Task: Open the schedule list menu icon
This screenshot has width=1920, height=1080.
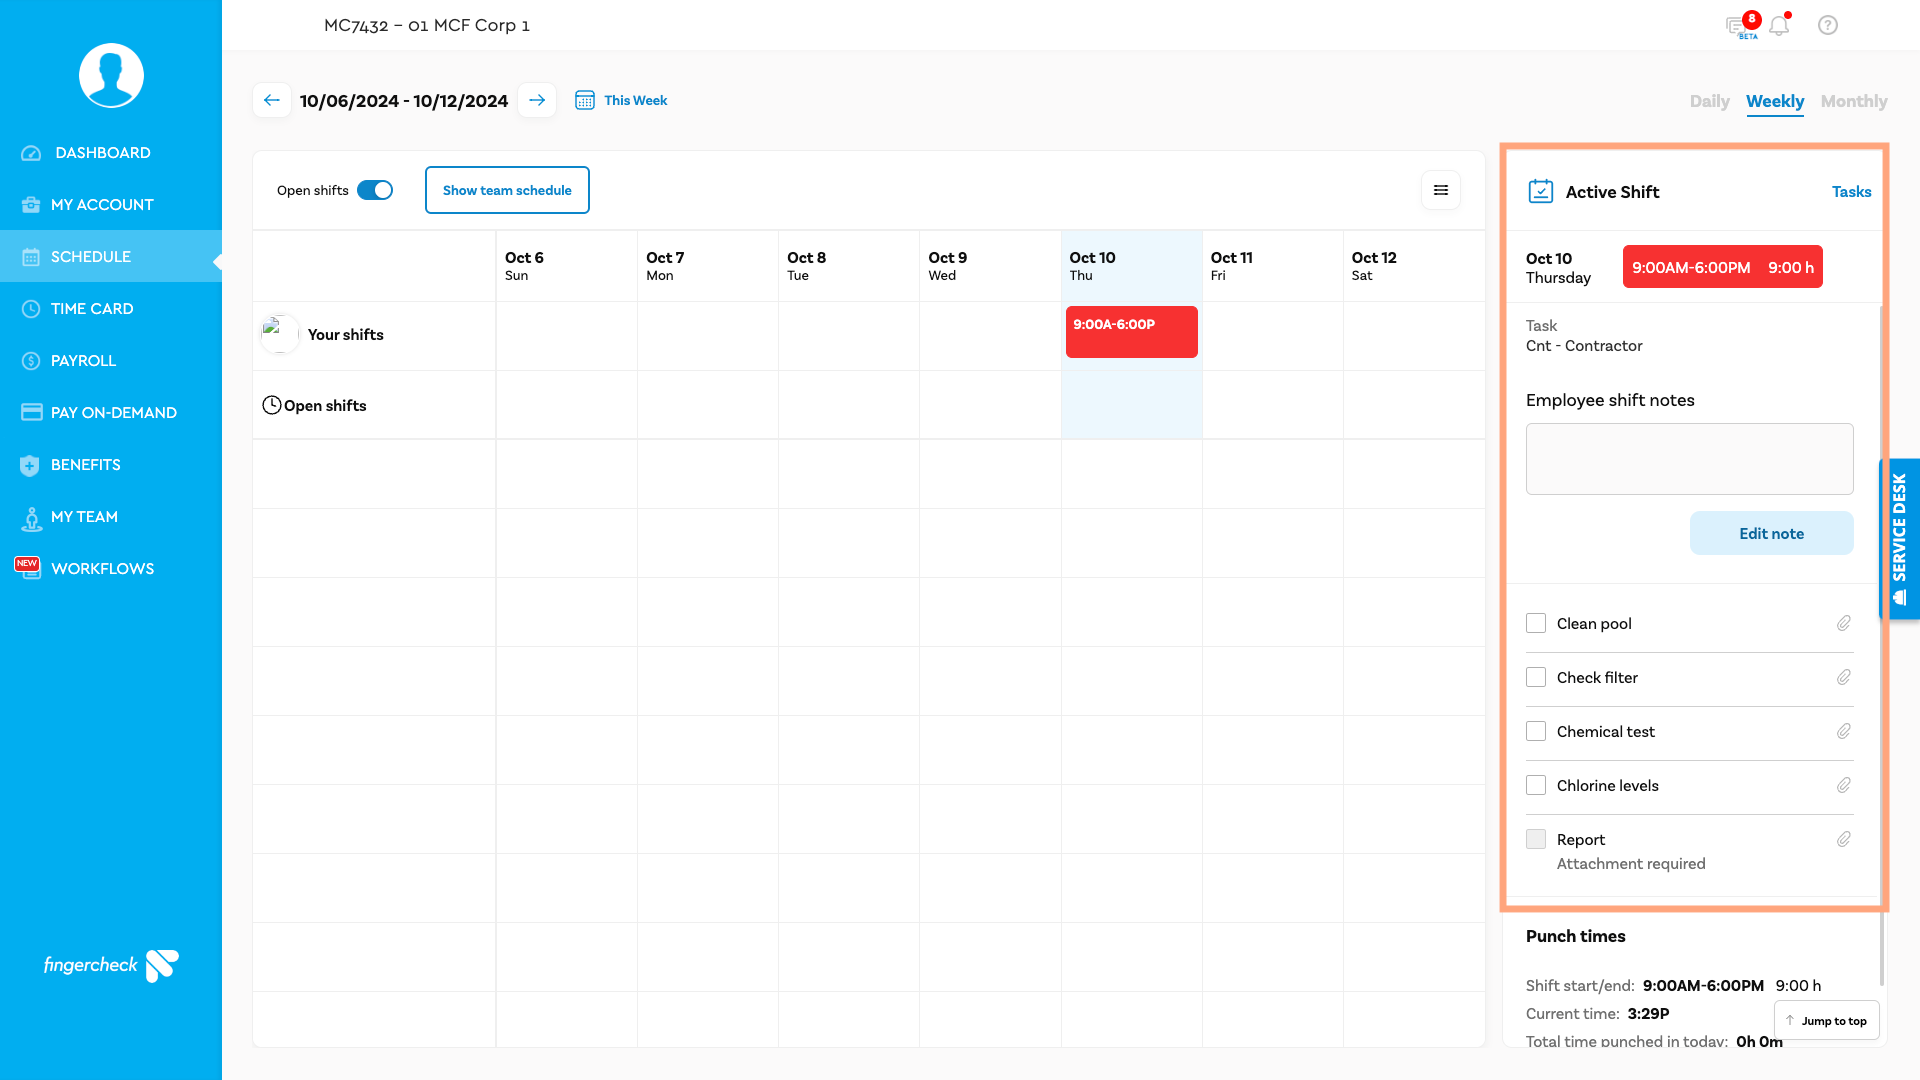Action: [x=1441, y=190]
